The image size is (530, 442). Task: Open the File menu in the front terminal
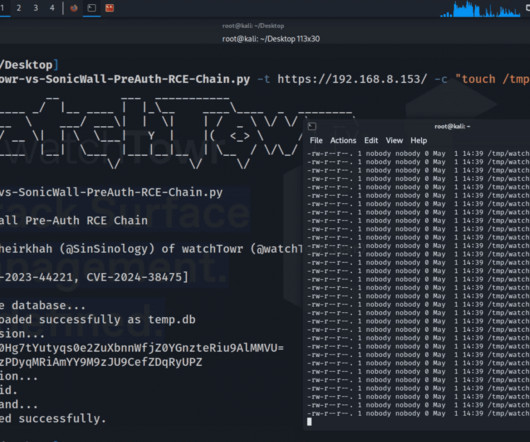click(x=316, y=140)
